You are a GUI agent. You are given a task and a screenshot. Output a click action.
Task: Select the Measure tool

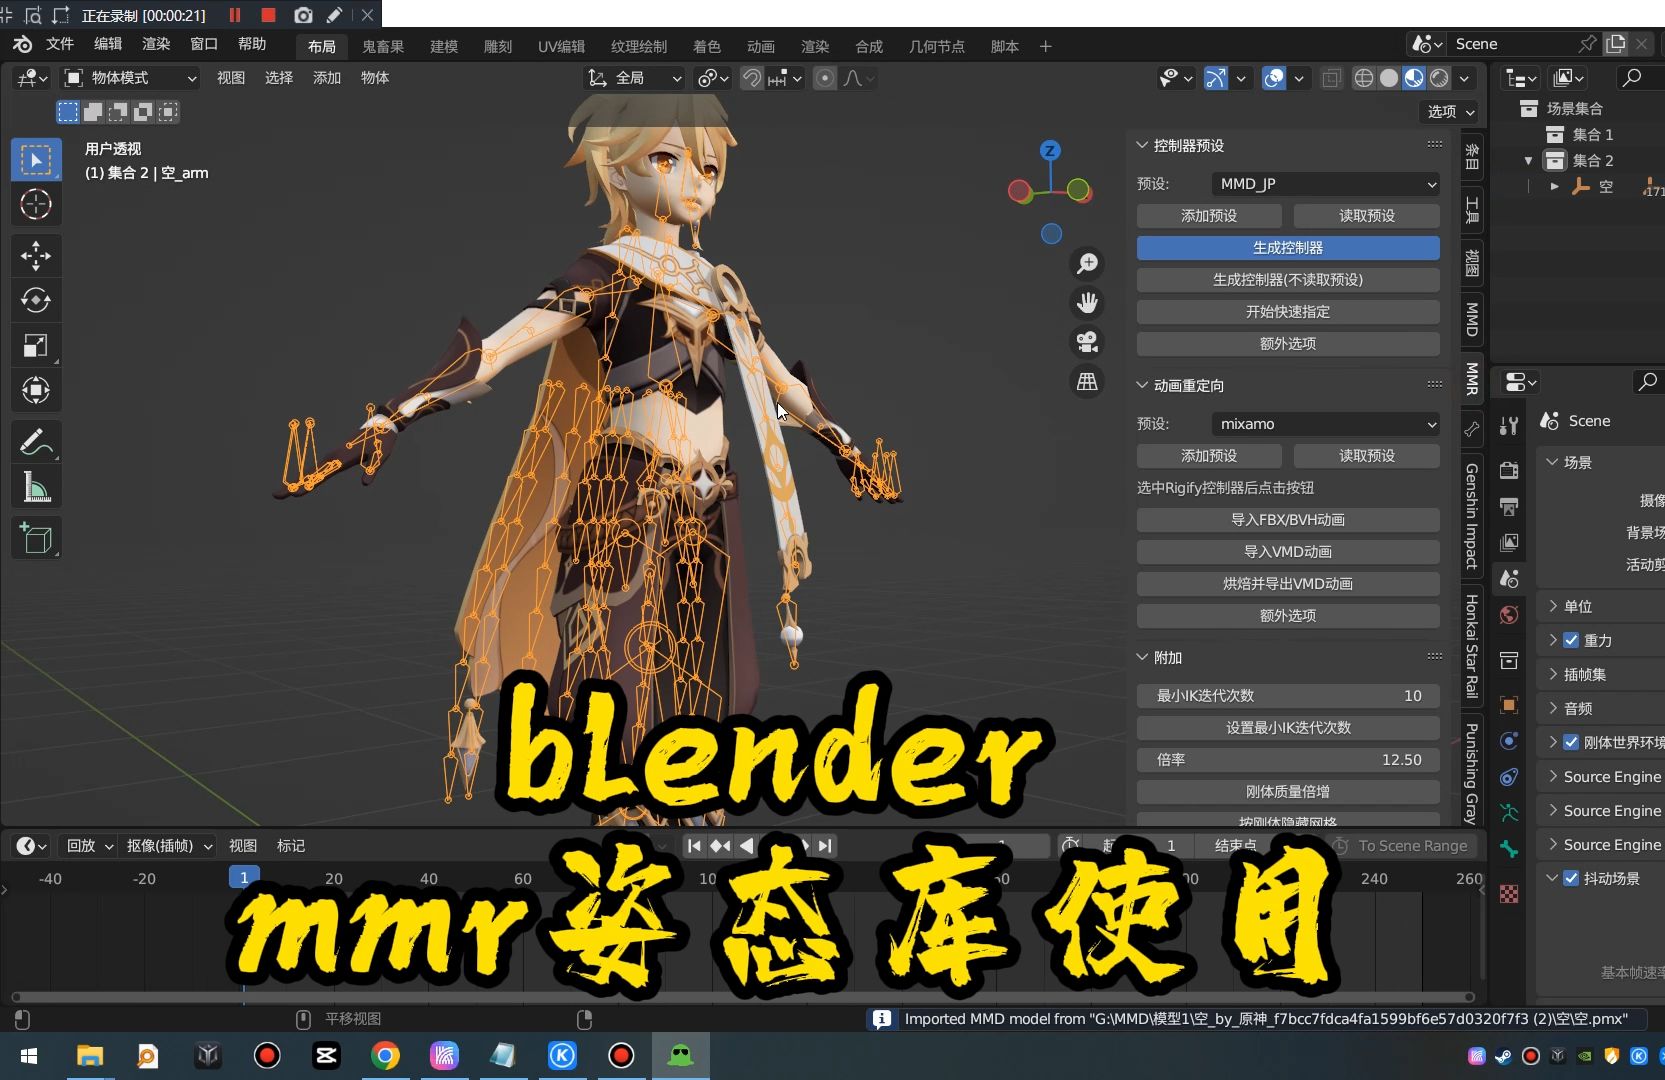pyautogui.click(x=36, y=488)
